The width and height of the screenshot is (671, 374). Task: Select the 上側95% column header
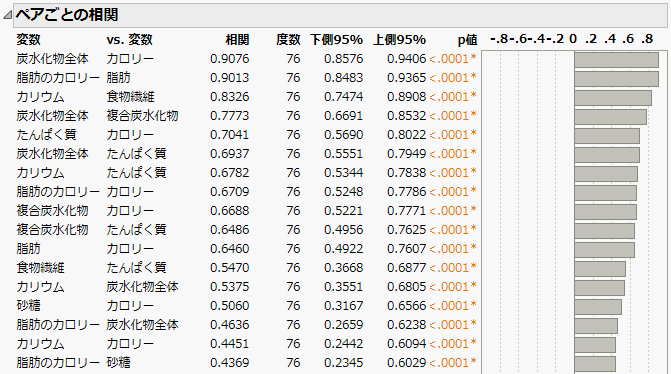click(399, 39)
